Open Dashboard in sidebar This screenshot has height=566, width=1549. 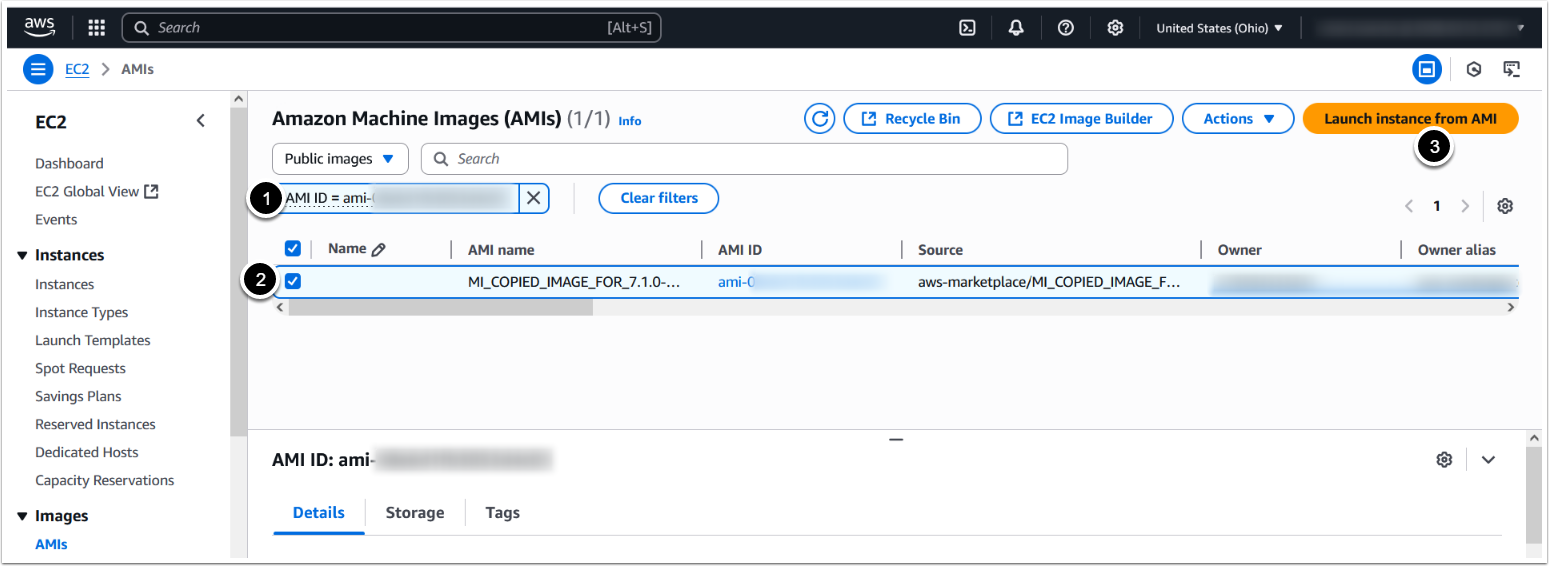point(69,163)
